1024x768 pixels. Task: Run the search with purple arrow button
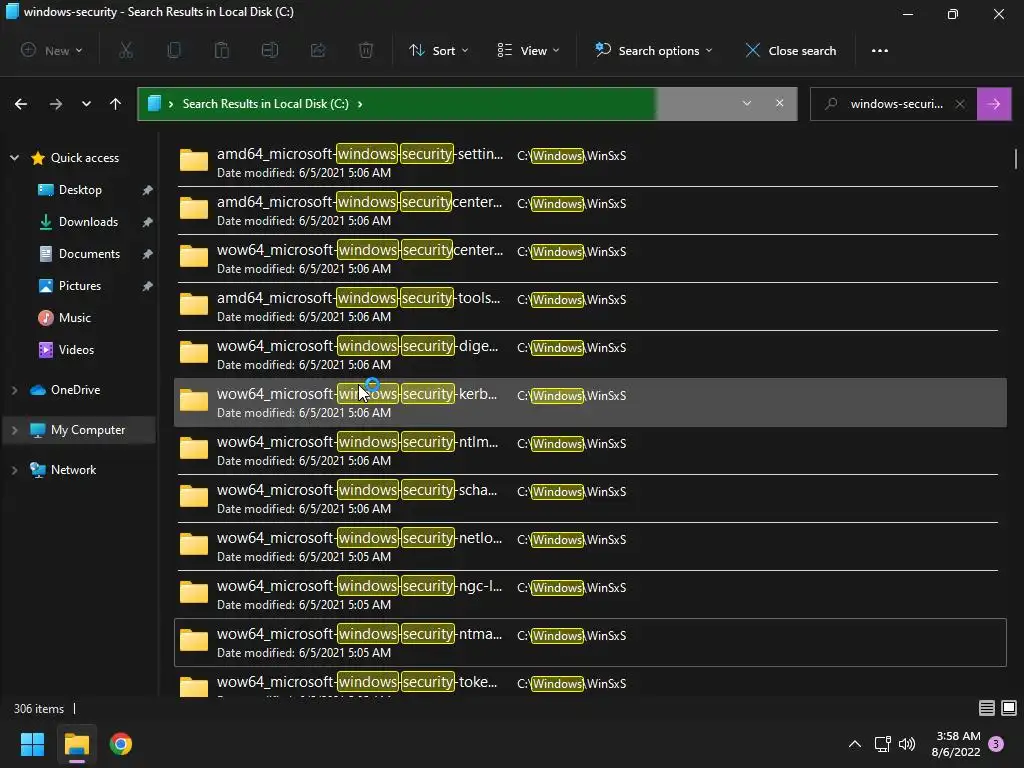click(994, 104)
